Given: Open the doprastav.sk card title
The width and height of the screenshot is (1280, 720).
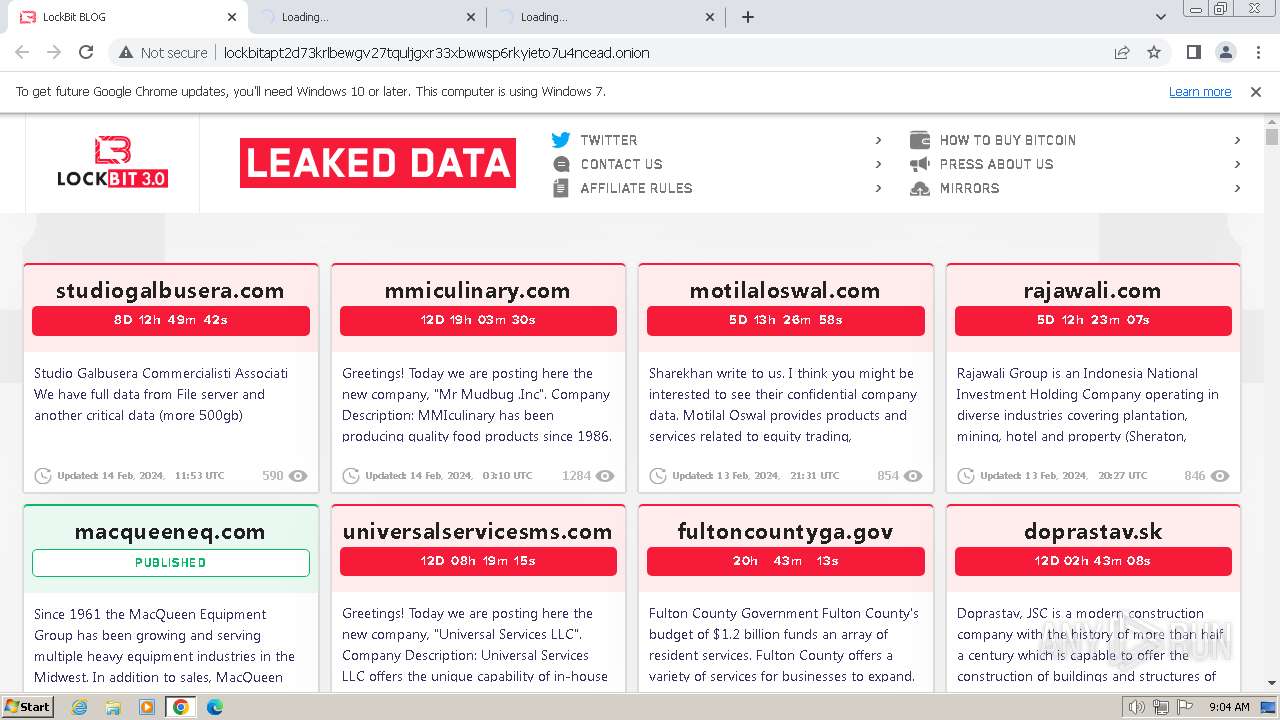Looking at the screenshot, I should pyautogui.click(x=1093, y=531).
